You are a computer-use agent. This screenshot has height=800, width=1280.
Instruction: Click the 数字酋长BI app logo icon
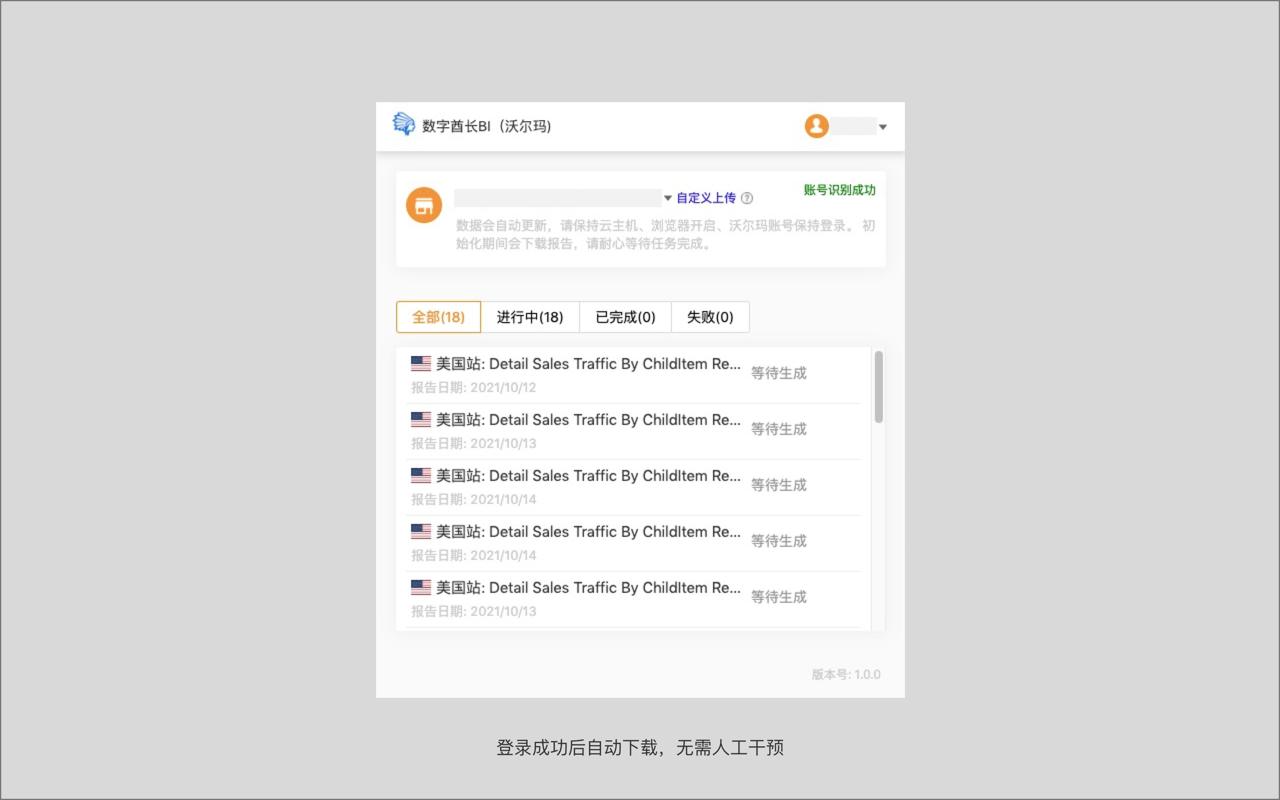[x=403, y=124]
